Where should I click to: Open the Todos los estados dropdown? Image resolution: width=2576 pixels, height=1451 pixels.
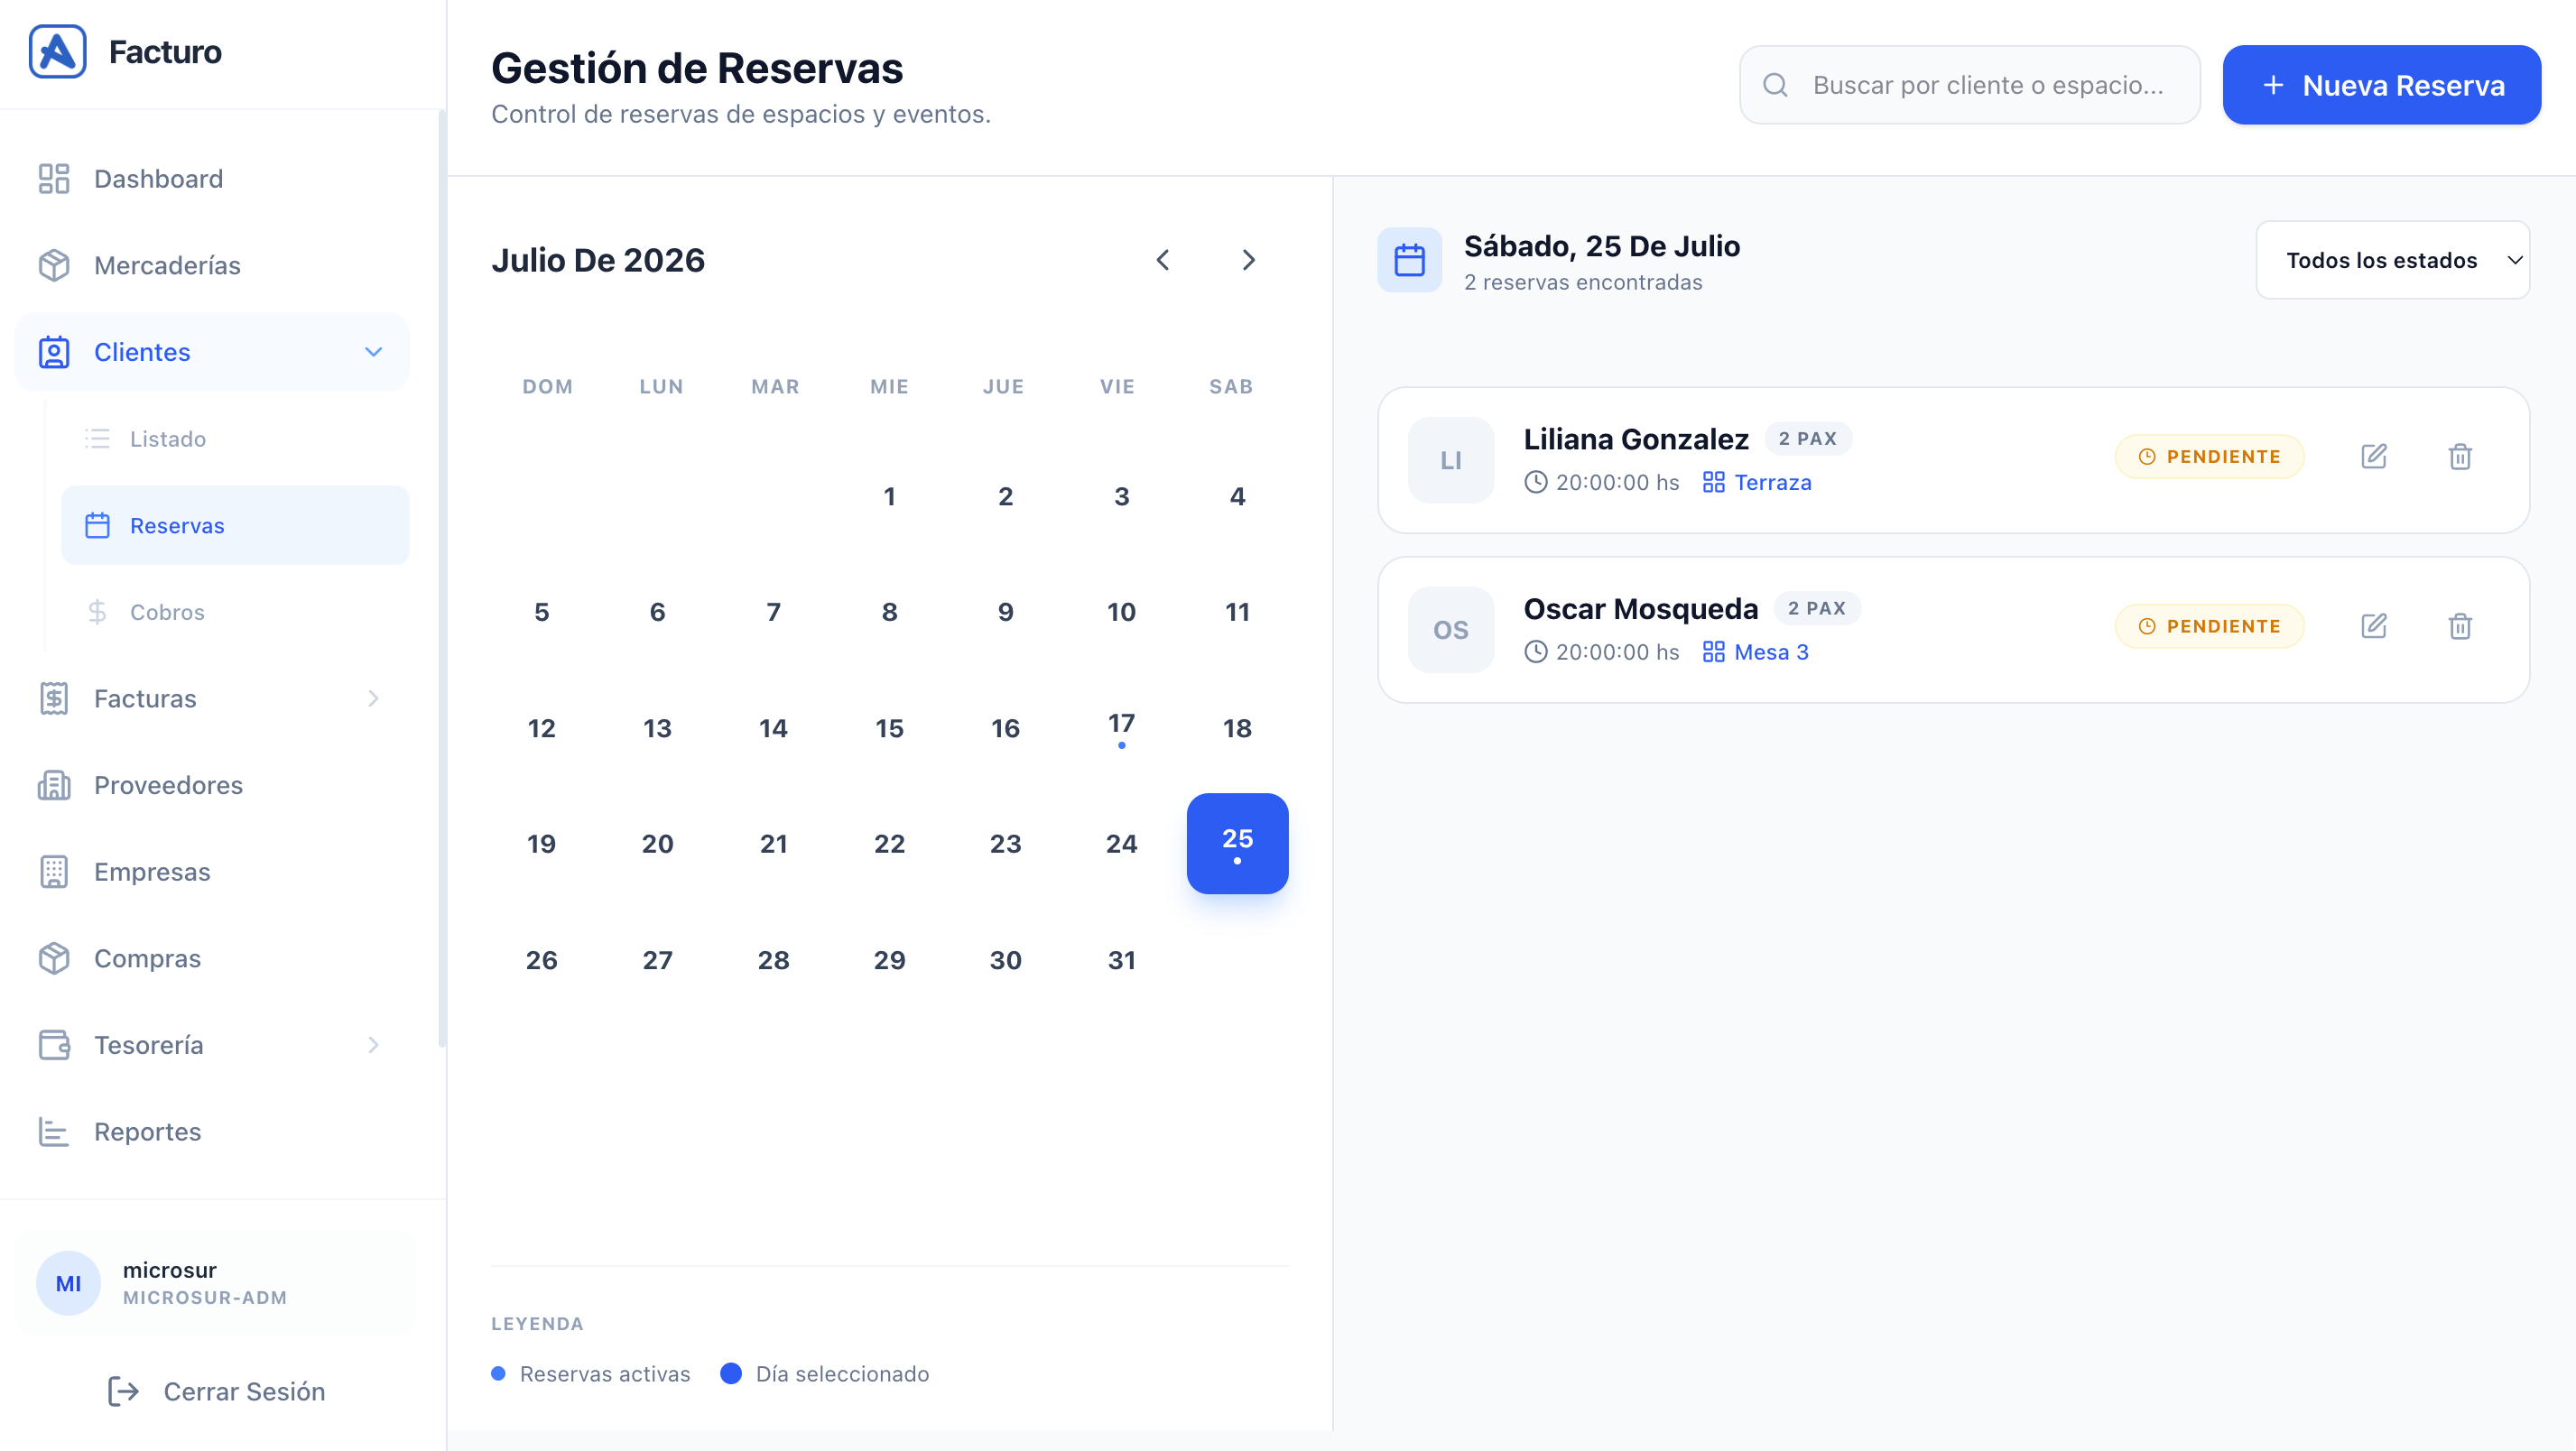2392,260
